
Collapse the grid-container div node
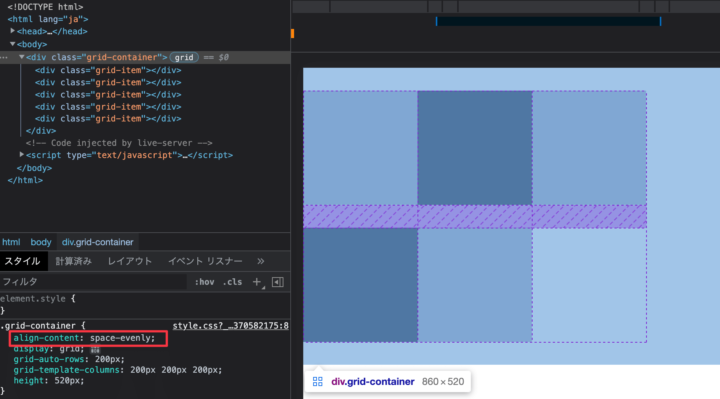point(22,57)
